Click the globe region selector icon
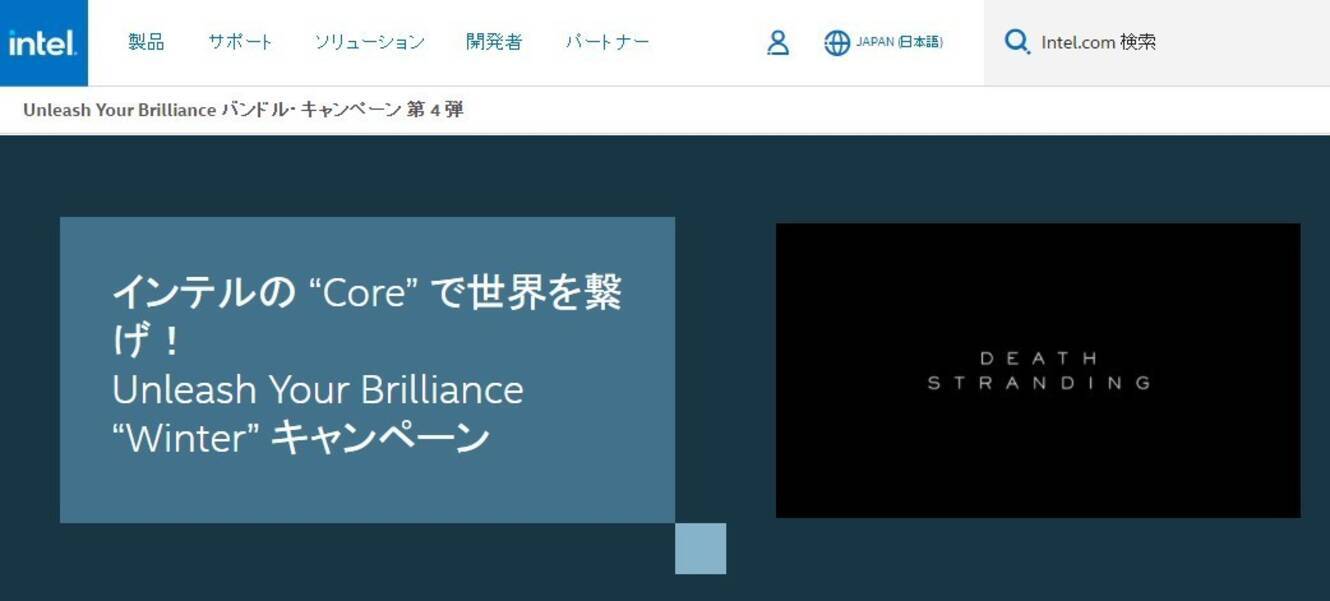This screenshot has width=1330, height=601. point(837,43)
